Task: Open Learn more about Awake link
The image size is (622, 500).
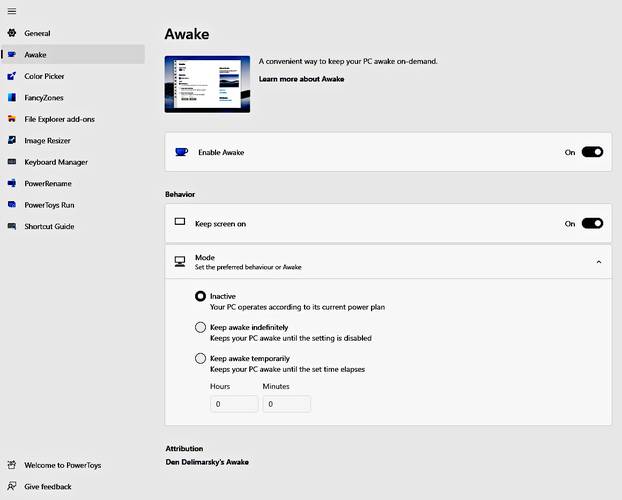Action: 301,79
